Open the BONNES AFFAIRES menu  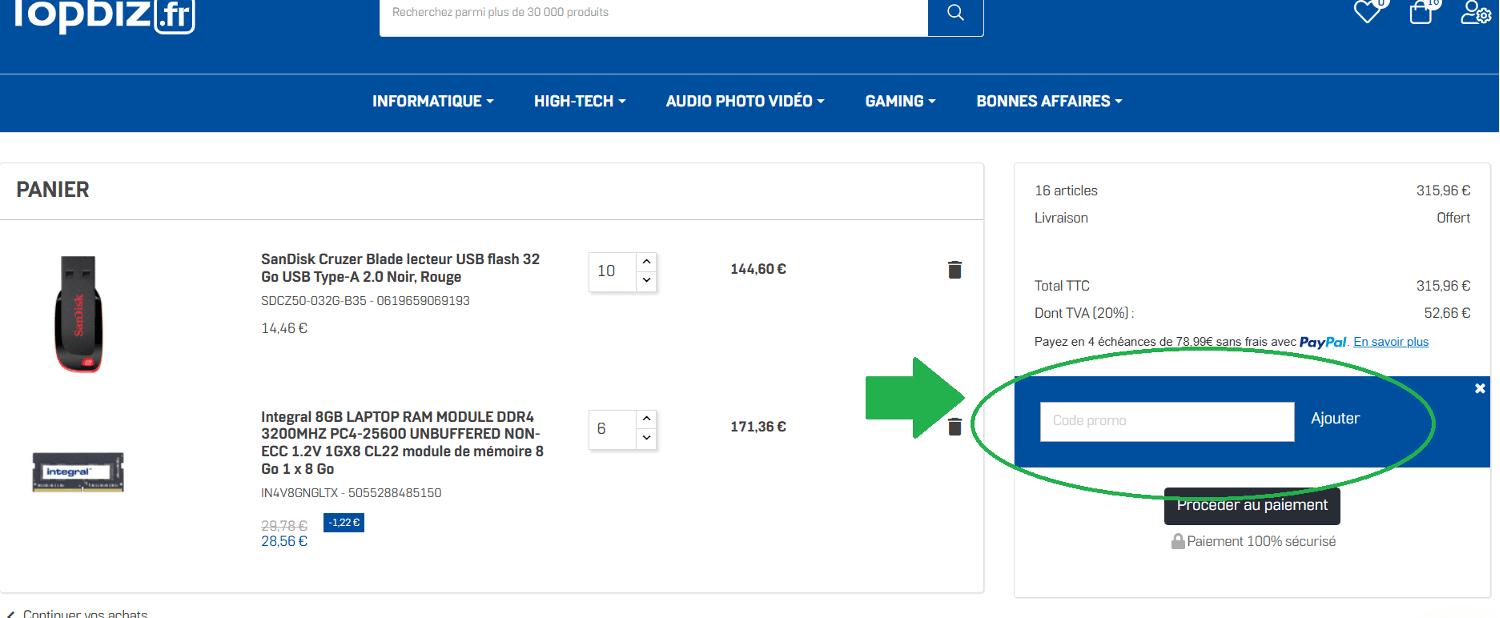point(1049,101)
